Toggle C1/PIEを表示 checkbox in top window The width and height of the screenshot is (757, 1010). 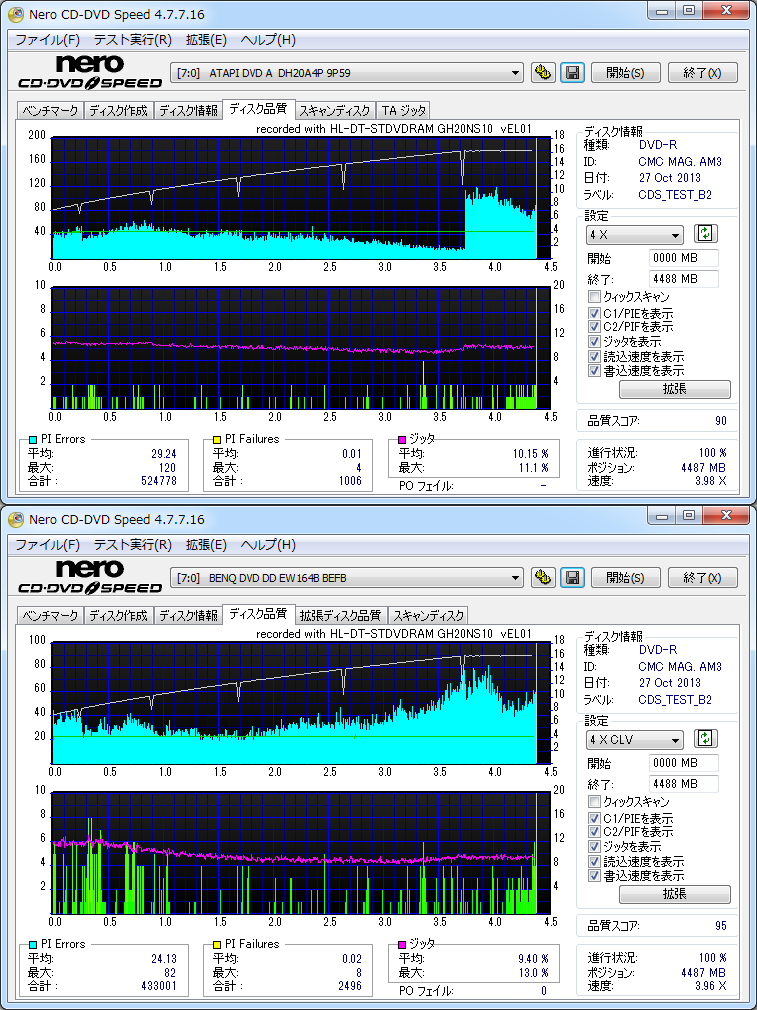tap(594, 314)
